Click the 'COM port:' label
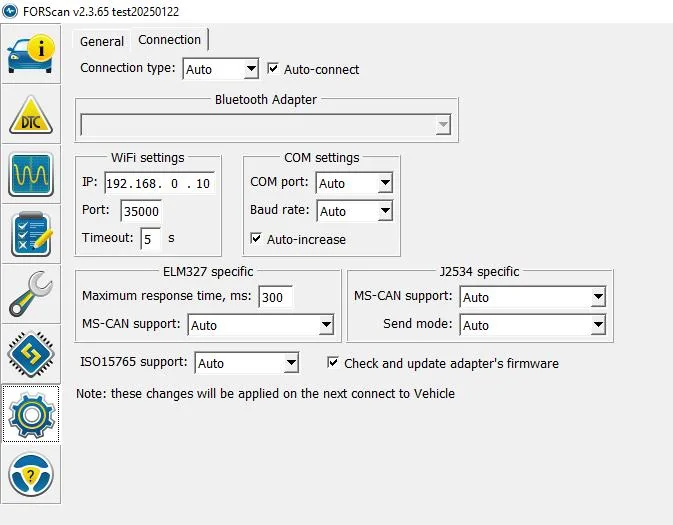Image resolution: width=673 pixels, height=525 pixels. 279,182
